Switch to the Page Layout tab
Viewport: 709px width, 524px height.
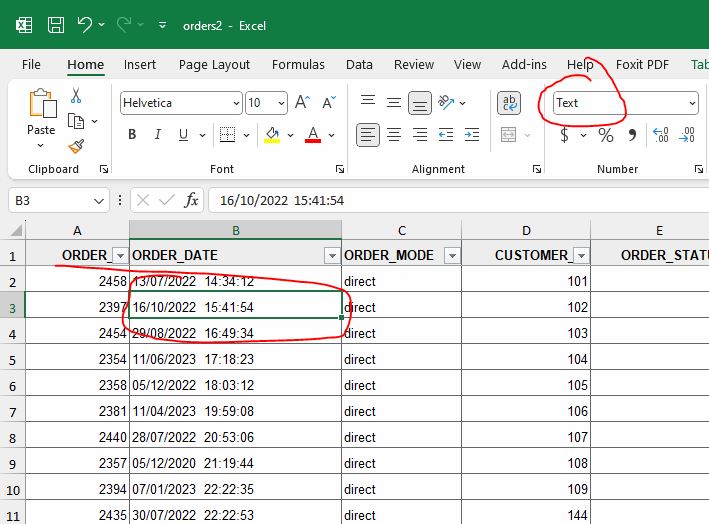coord(214,64)
